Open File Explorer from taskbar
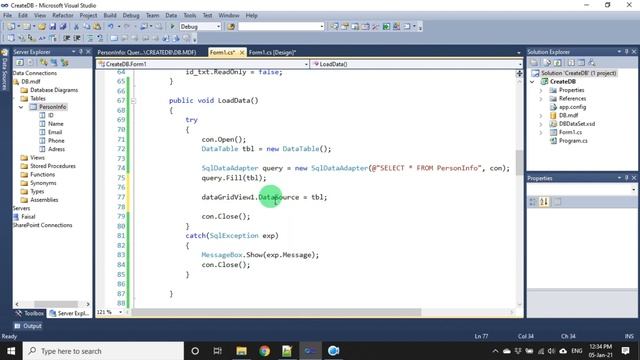 [x=242, y=351]
